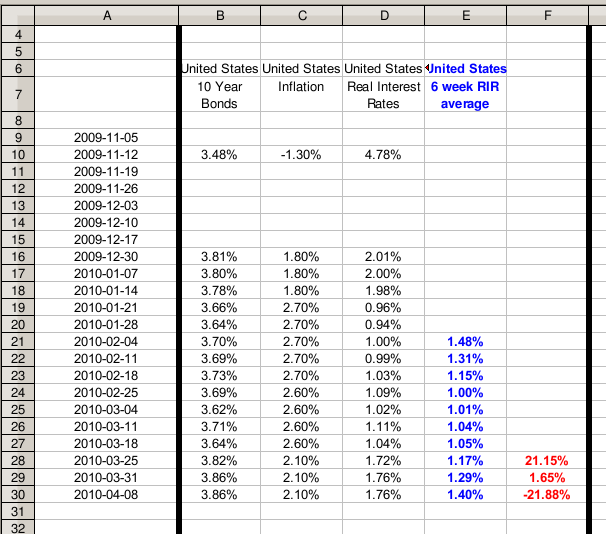Click the date cell 2009-11-12
The height and width of the screenshot is (534, 606).
106,155
